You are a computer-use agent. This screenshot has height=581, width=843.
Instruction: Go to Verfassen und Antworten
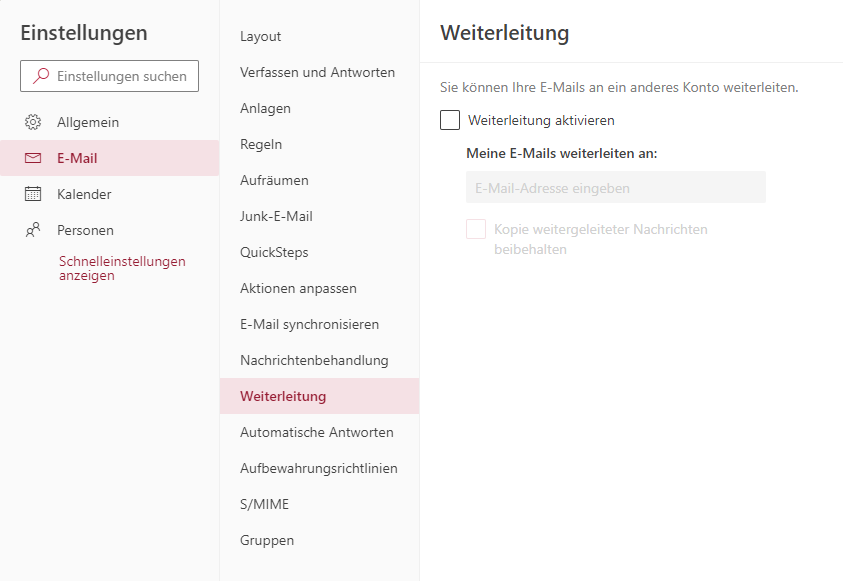[317, 72]
